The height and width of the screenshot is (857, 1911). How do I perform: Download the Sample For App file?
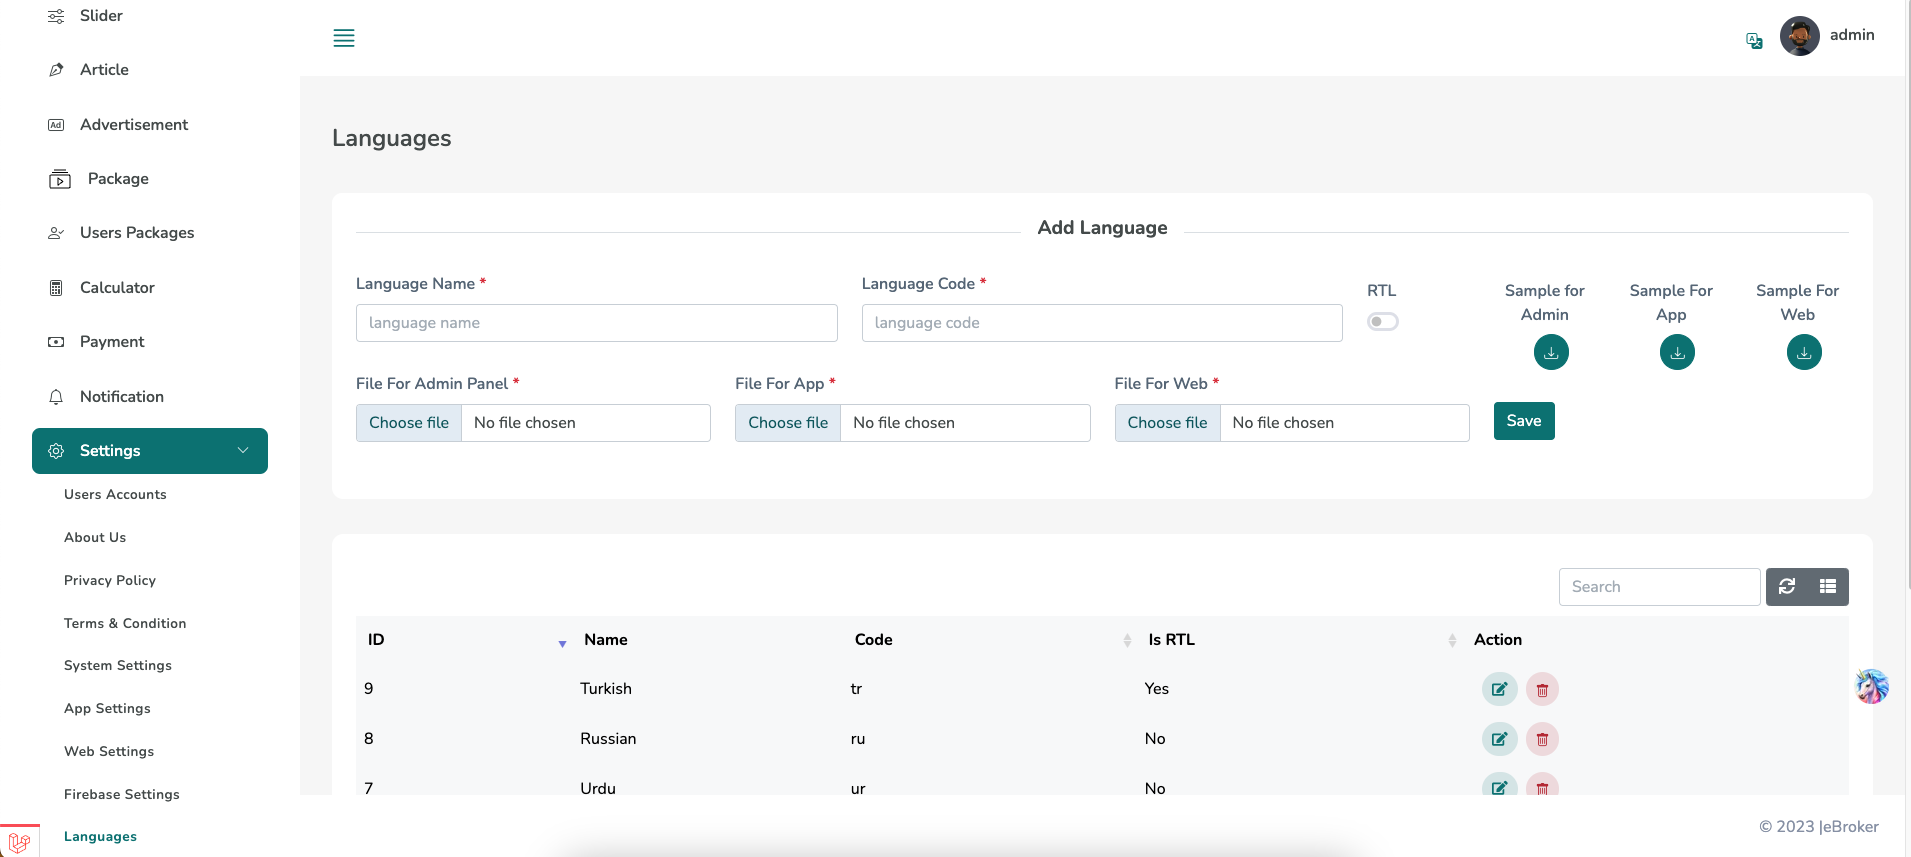[1677, 352]
